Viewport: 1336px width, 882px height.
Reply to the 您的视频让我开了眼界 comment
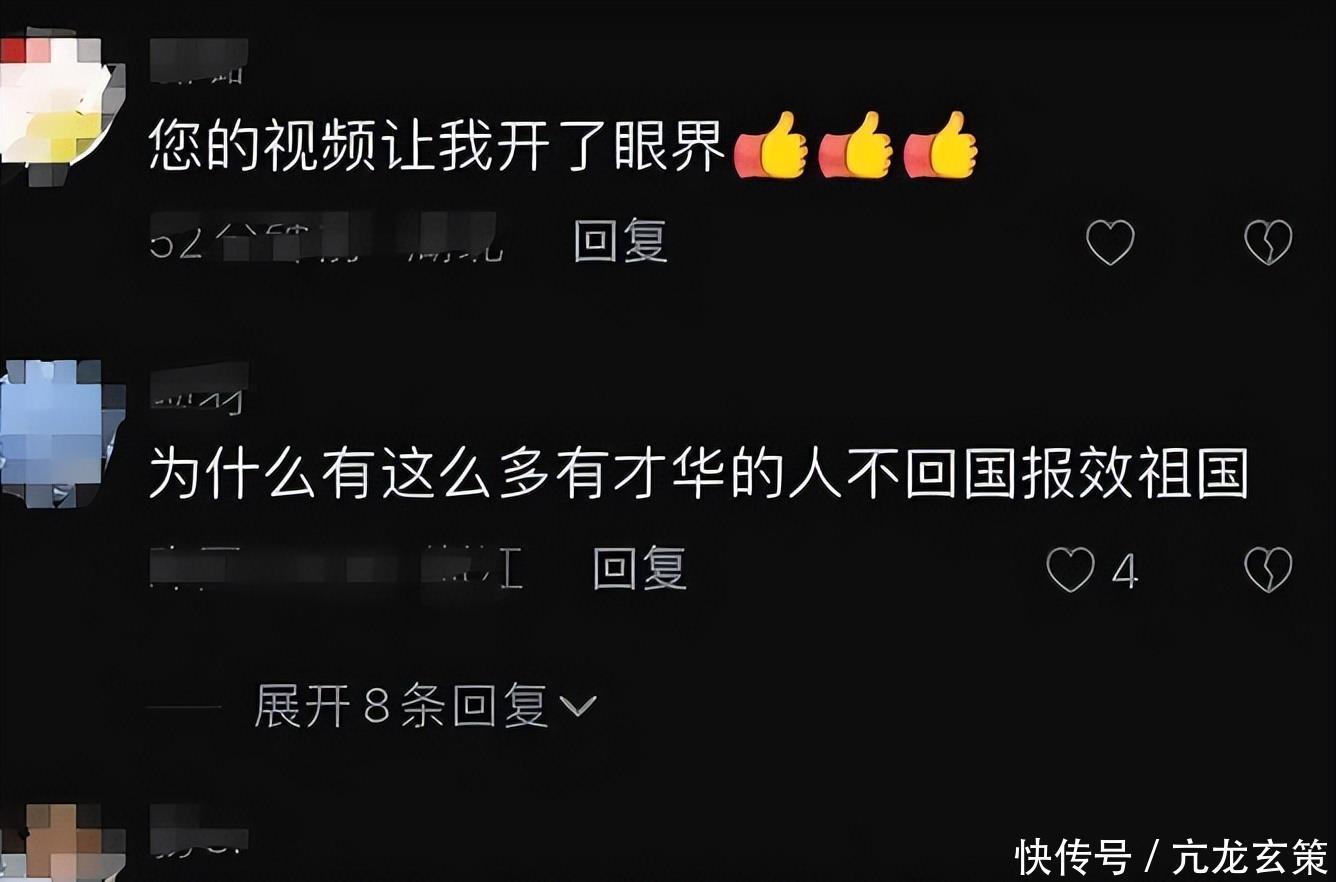tap(620, 241)
